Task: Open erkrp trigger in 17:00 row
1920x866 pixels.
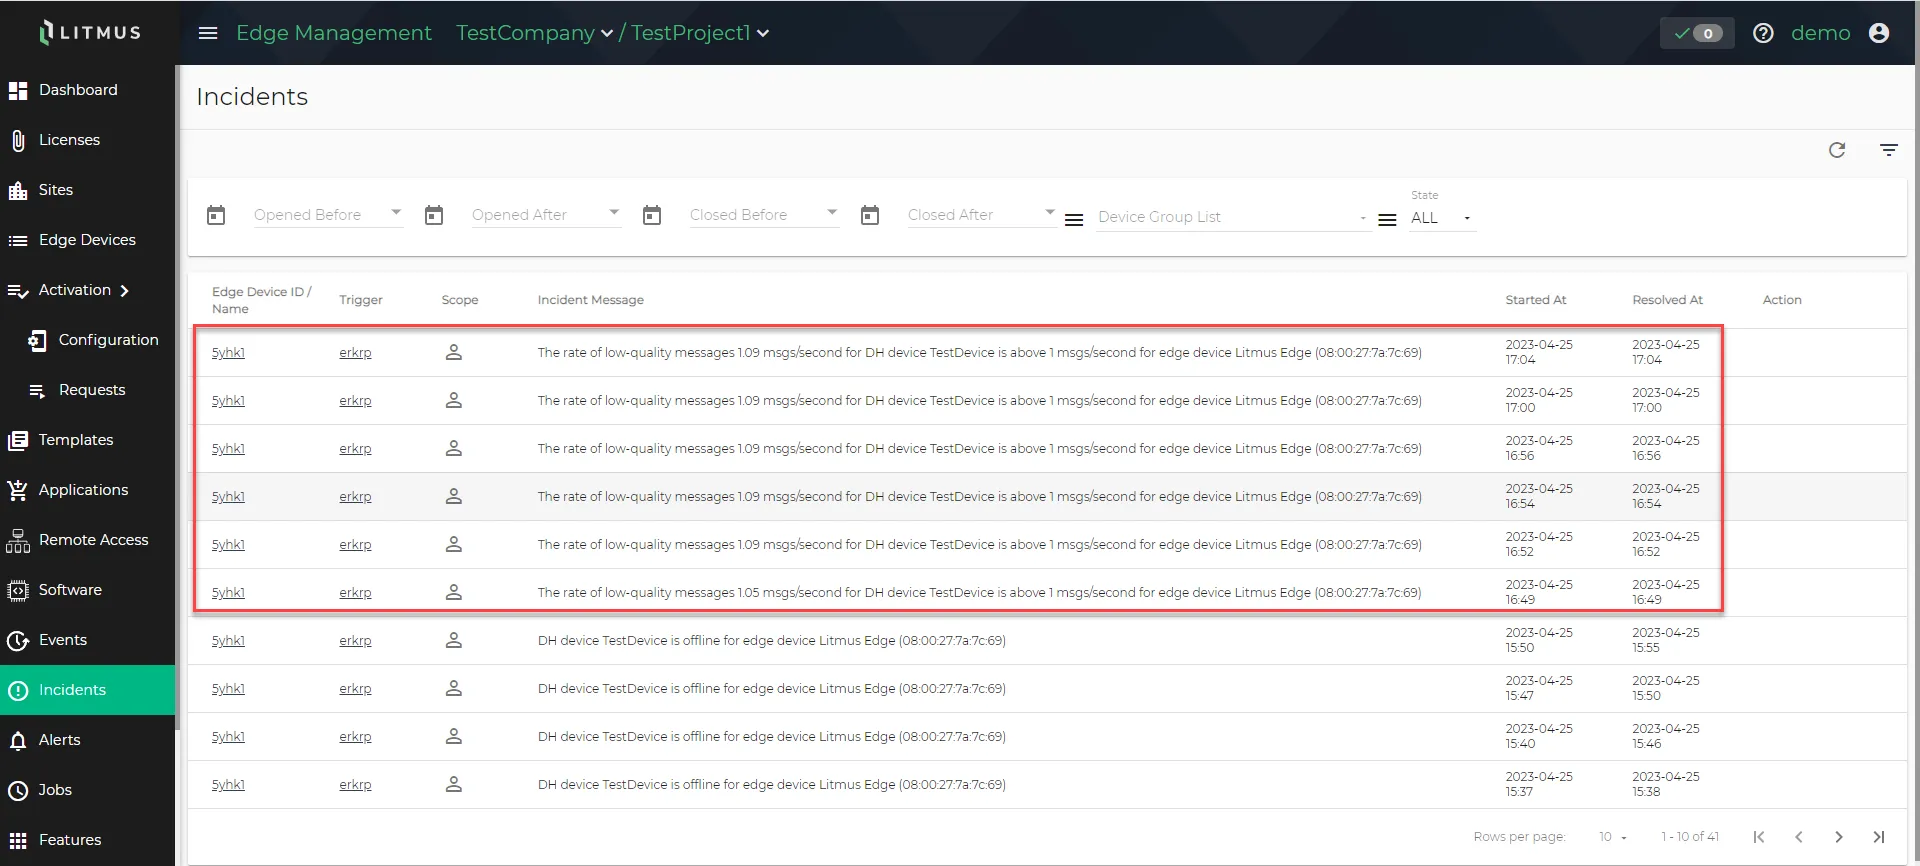Action: coord(355,401)
